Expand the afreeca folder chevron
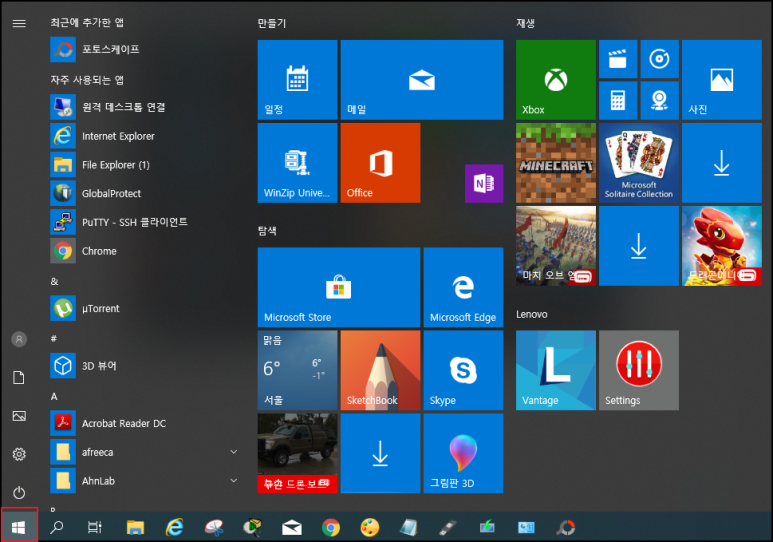The image size is (773, 542). [x=234, y=452]
